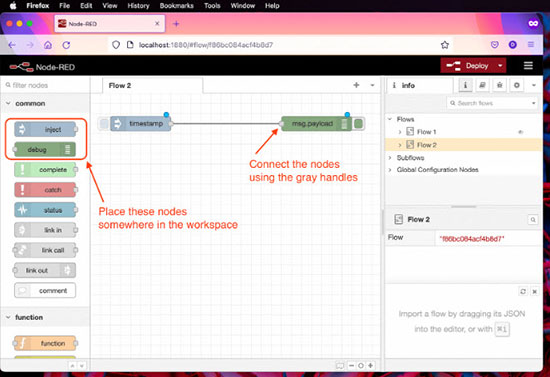This screenshot has height=377, width=550.
Task: Click the msg.payload debug node on canvas
Action: [317, 123]
